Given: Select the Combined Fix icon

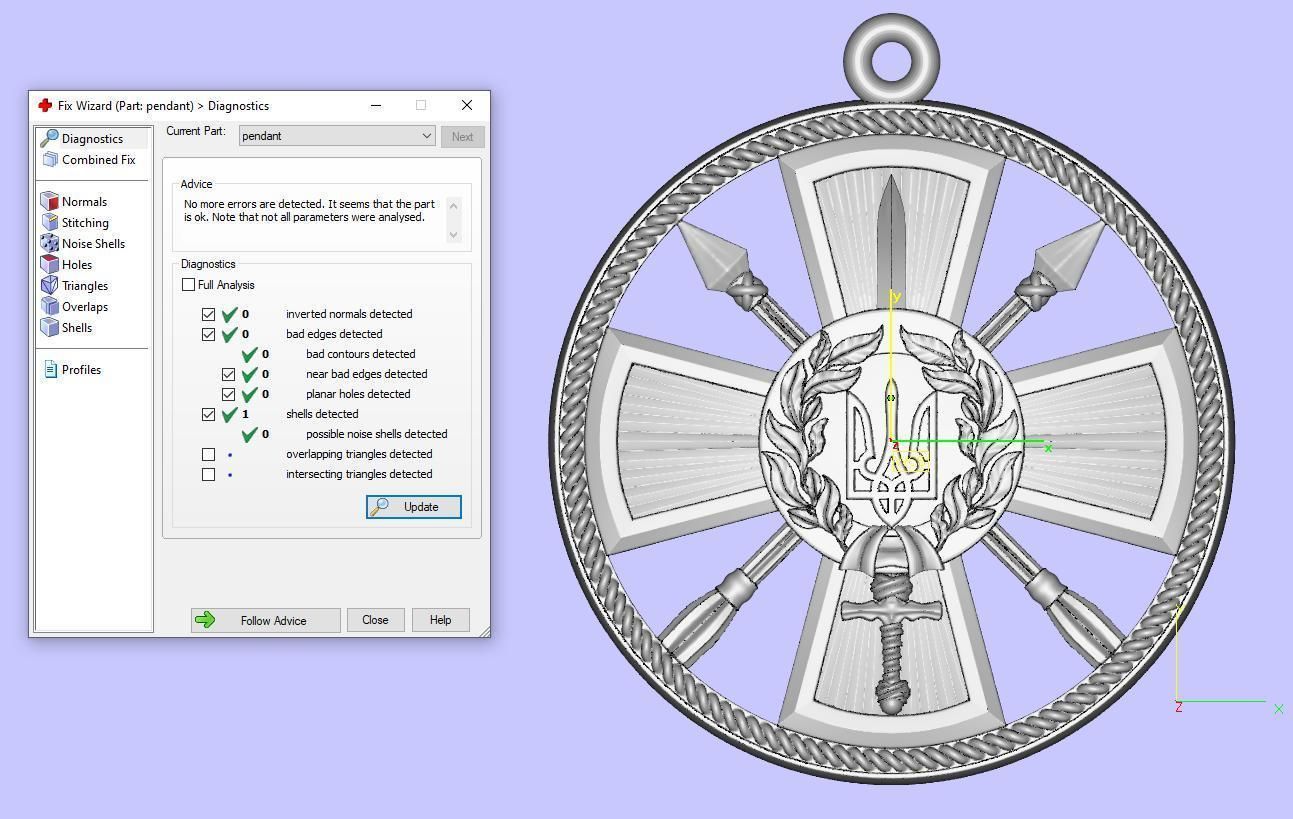Looking at the screenshot, I should pos(50,160).
